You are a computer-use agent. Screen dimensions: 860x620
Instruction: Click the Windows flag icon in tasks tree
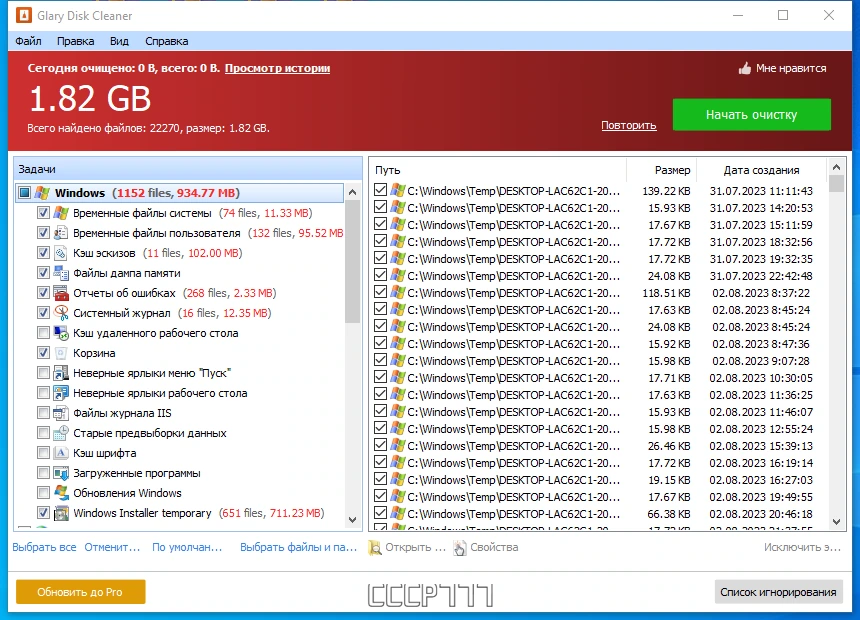(42, 193)
